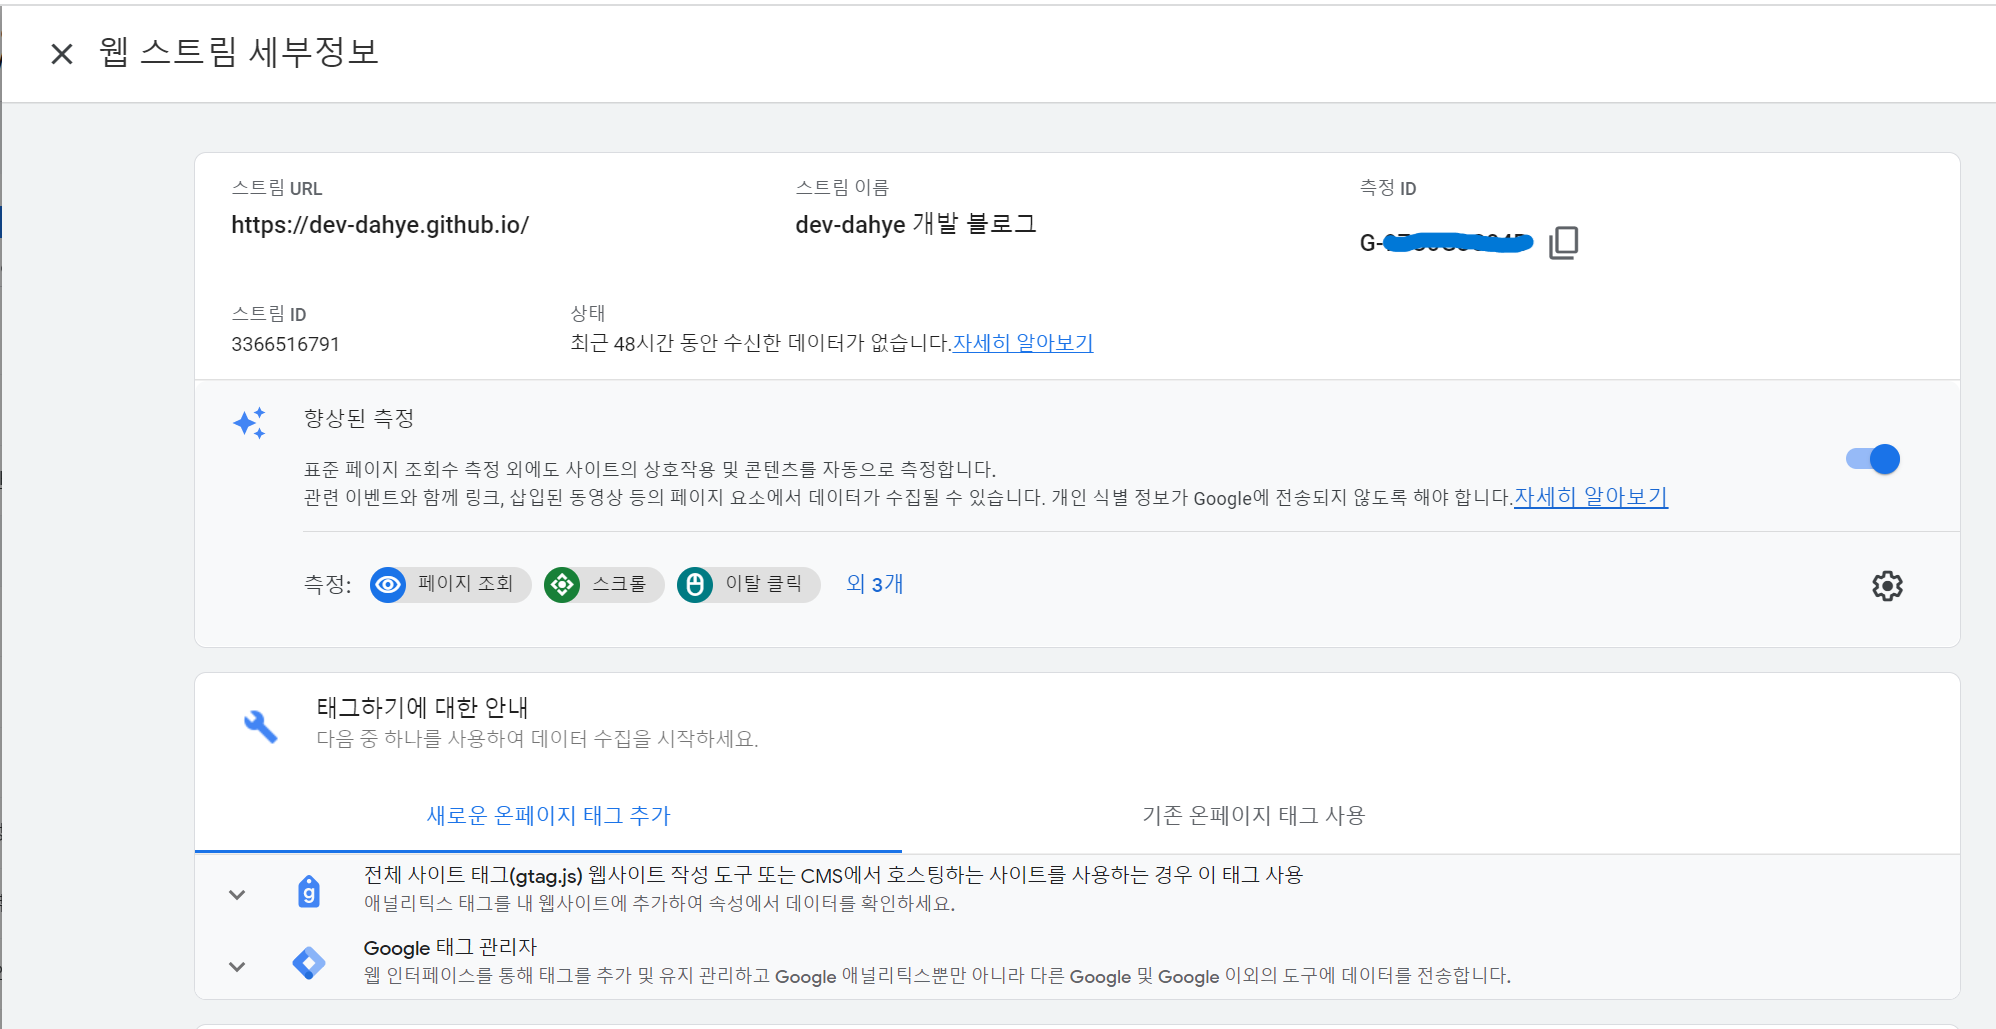Click stream URL https://dev-dahye.github.io/
Viewport: 1996px width, 1029px height.
pyautogui.click(x=380, y=225)
